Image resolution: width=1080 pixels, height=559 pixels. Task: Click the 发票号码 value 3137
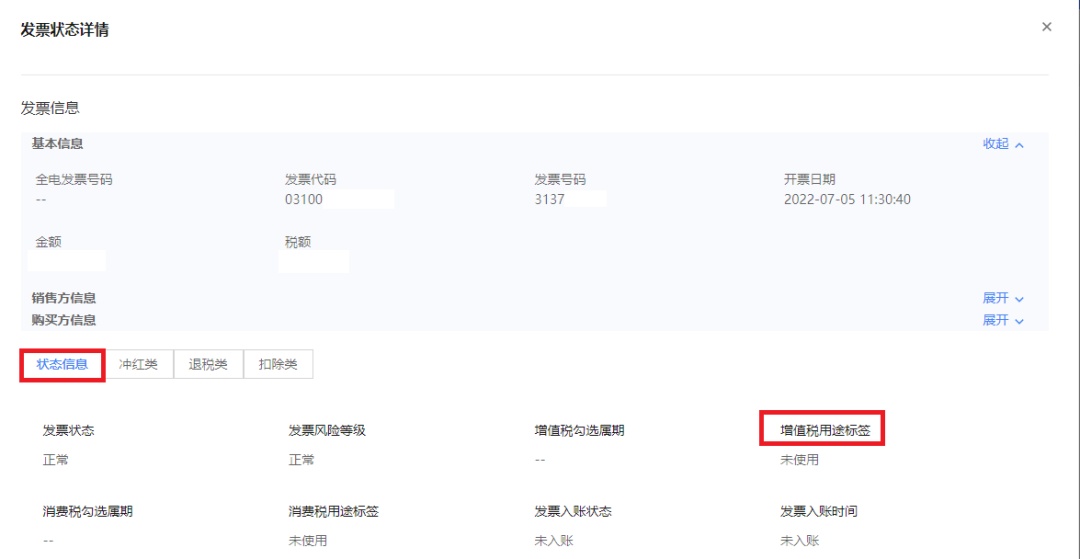[x=549, y=200]
